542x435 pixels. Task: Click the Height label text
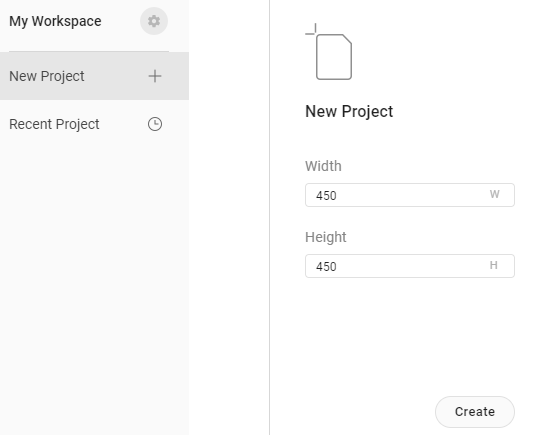tap(326, 237)
